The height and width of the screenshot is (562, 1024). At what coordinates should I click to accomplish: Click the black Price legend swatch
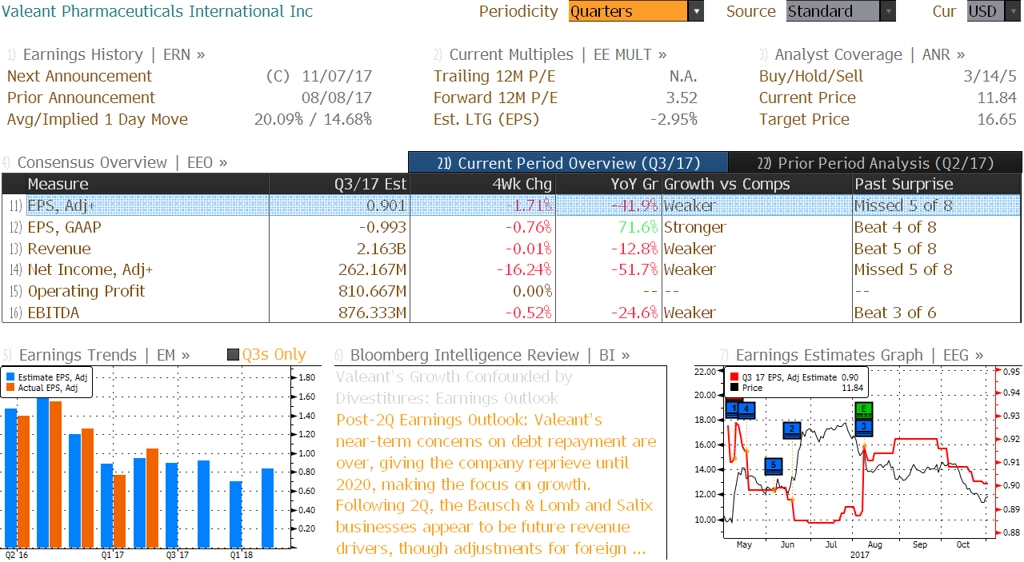point(734,387)
